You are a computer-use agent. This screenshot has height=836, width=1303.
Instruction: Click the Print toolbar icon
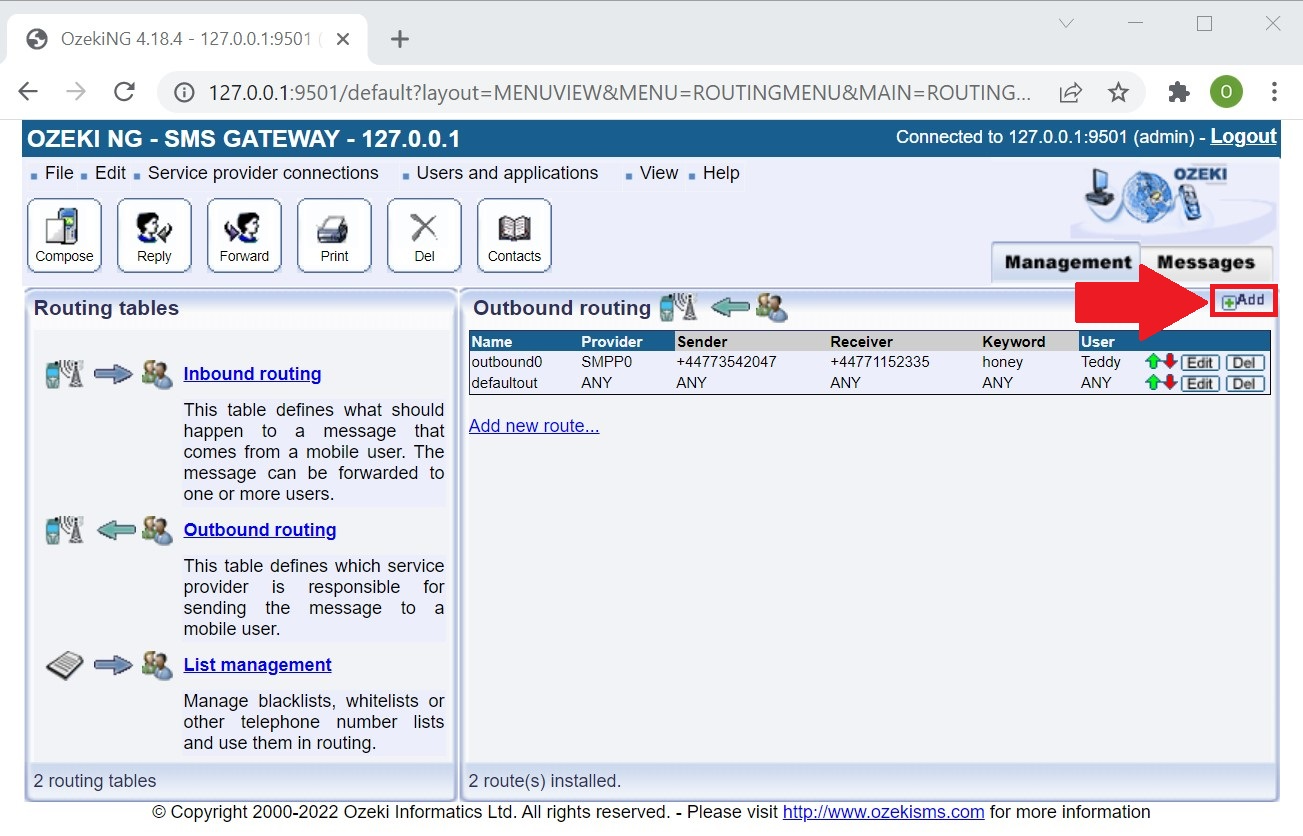[x=334, y=235]
